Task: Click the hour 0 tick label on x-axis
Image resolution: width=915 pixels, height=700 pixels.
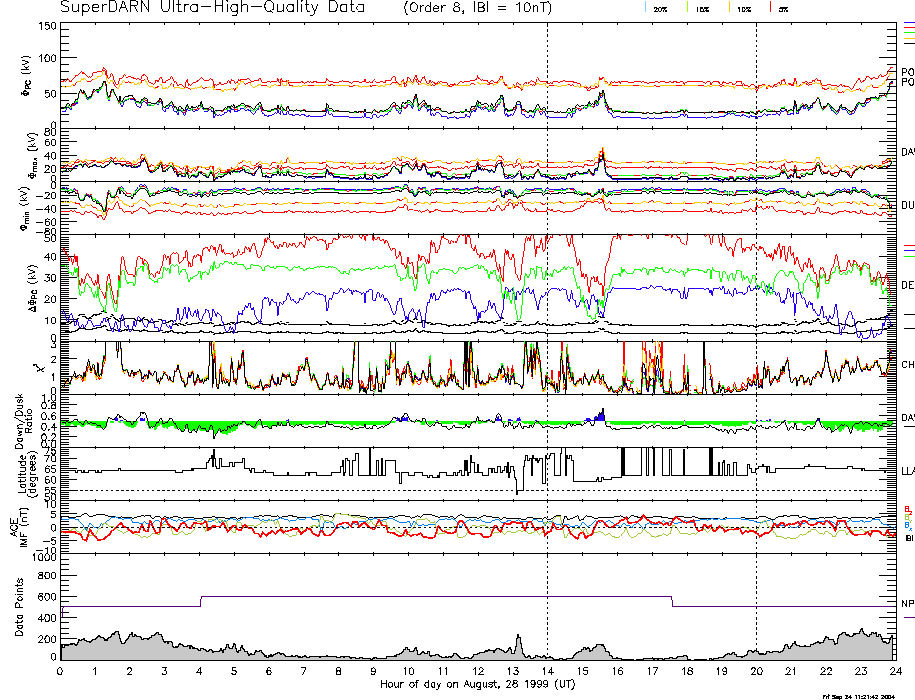Action: [x=61, y=671]
